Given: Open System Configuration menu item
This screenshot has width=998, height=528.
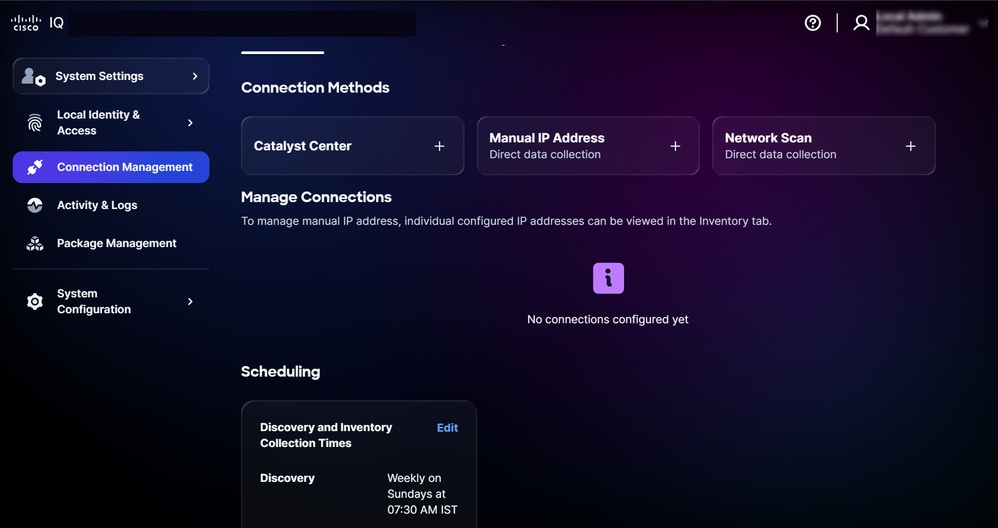Looking at the screenshot, I should tap(111, 302).
